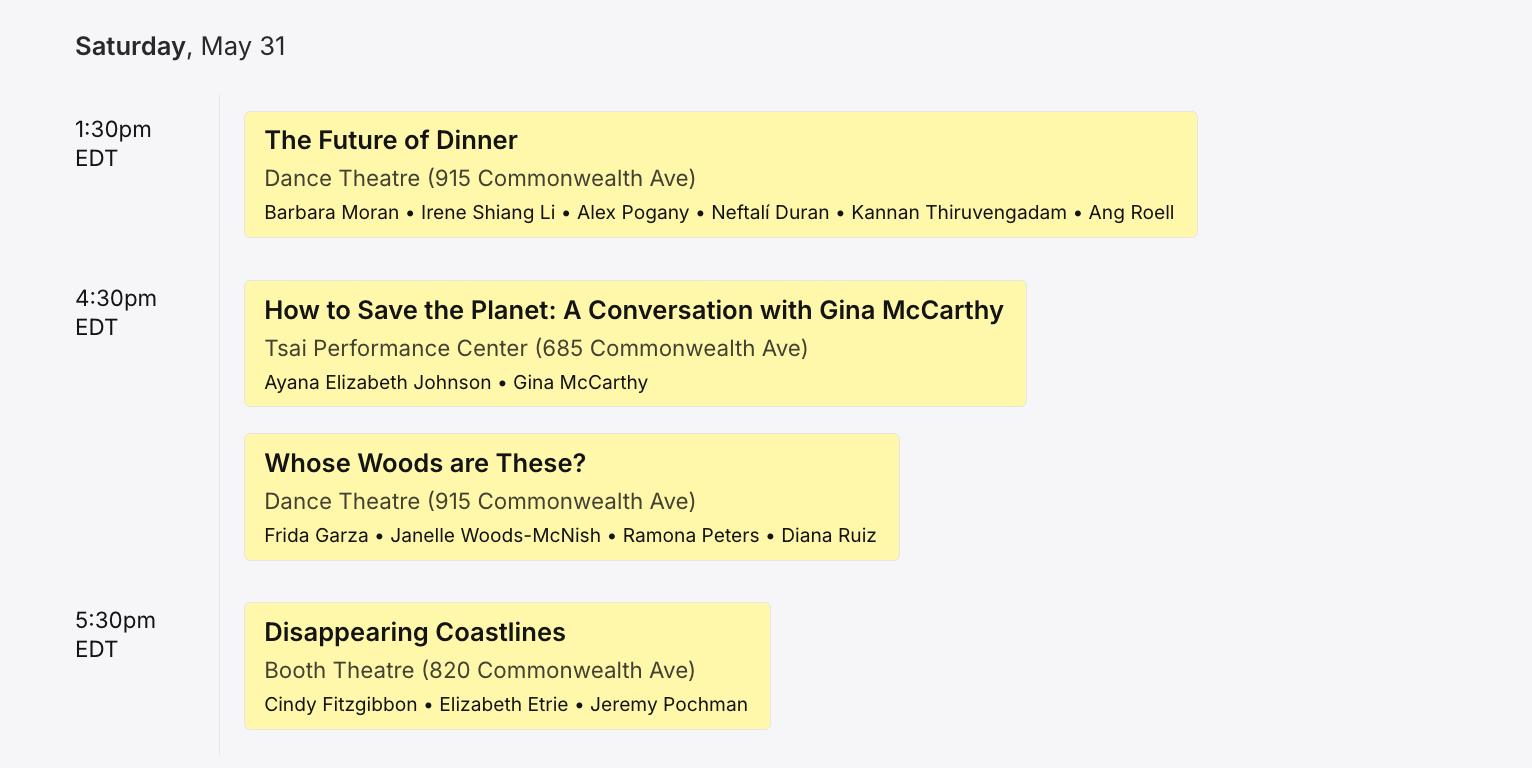Select speaker Ang Roell

1131,212
